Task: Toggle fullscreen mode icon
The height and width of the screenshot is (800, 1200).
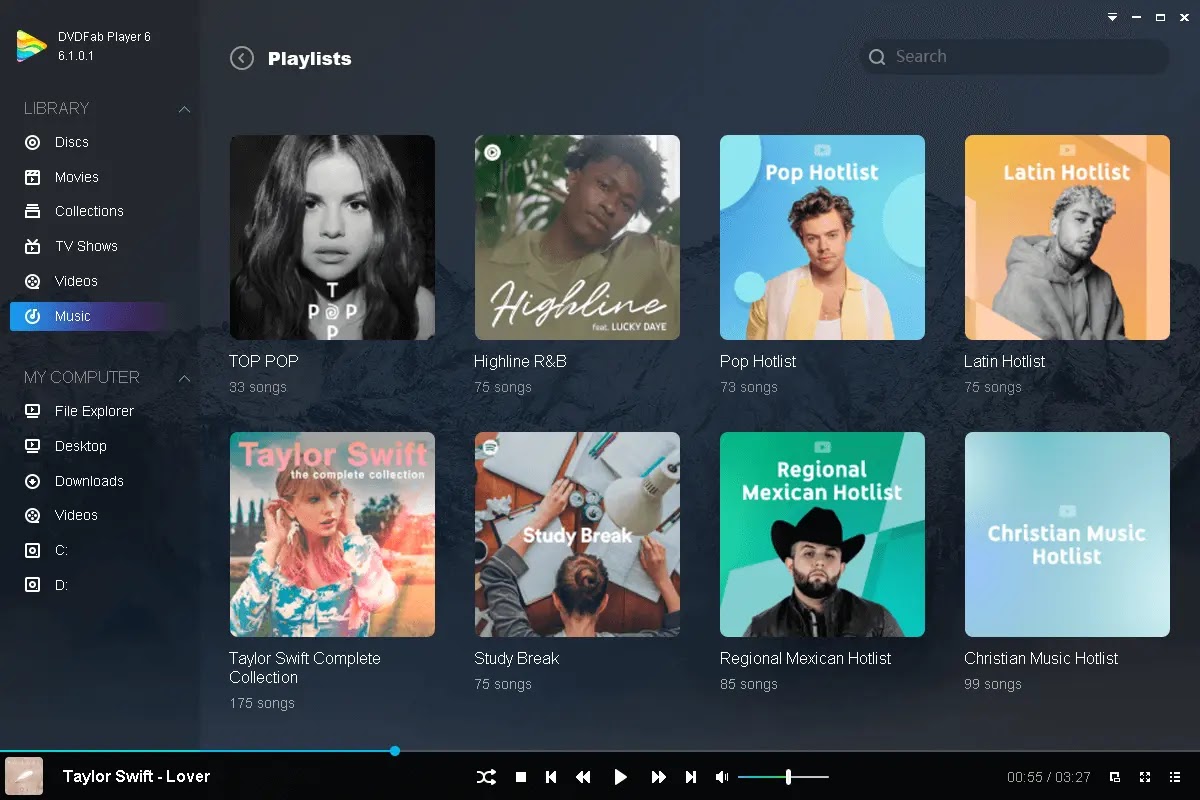Action: pos(1145,777)
